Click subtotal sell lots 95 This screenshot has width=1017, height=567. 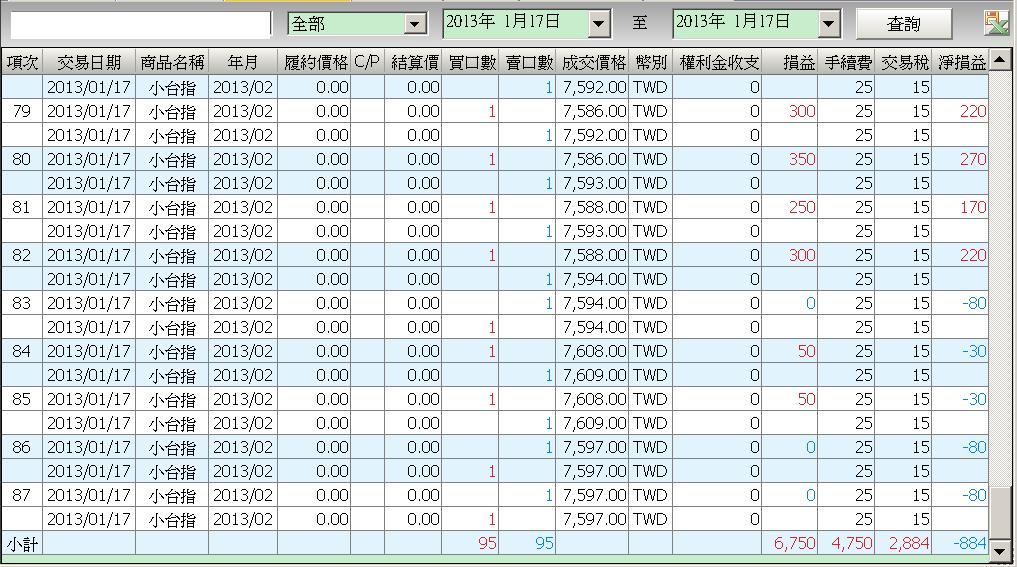click(544, 544)
